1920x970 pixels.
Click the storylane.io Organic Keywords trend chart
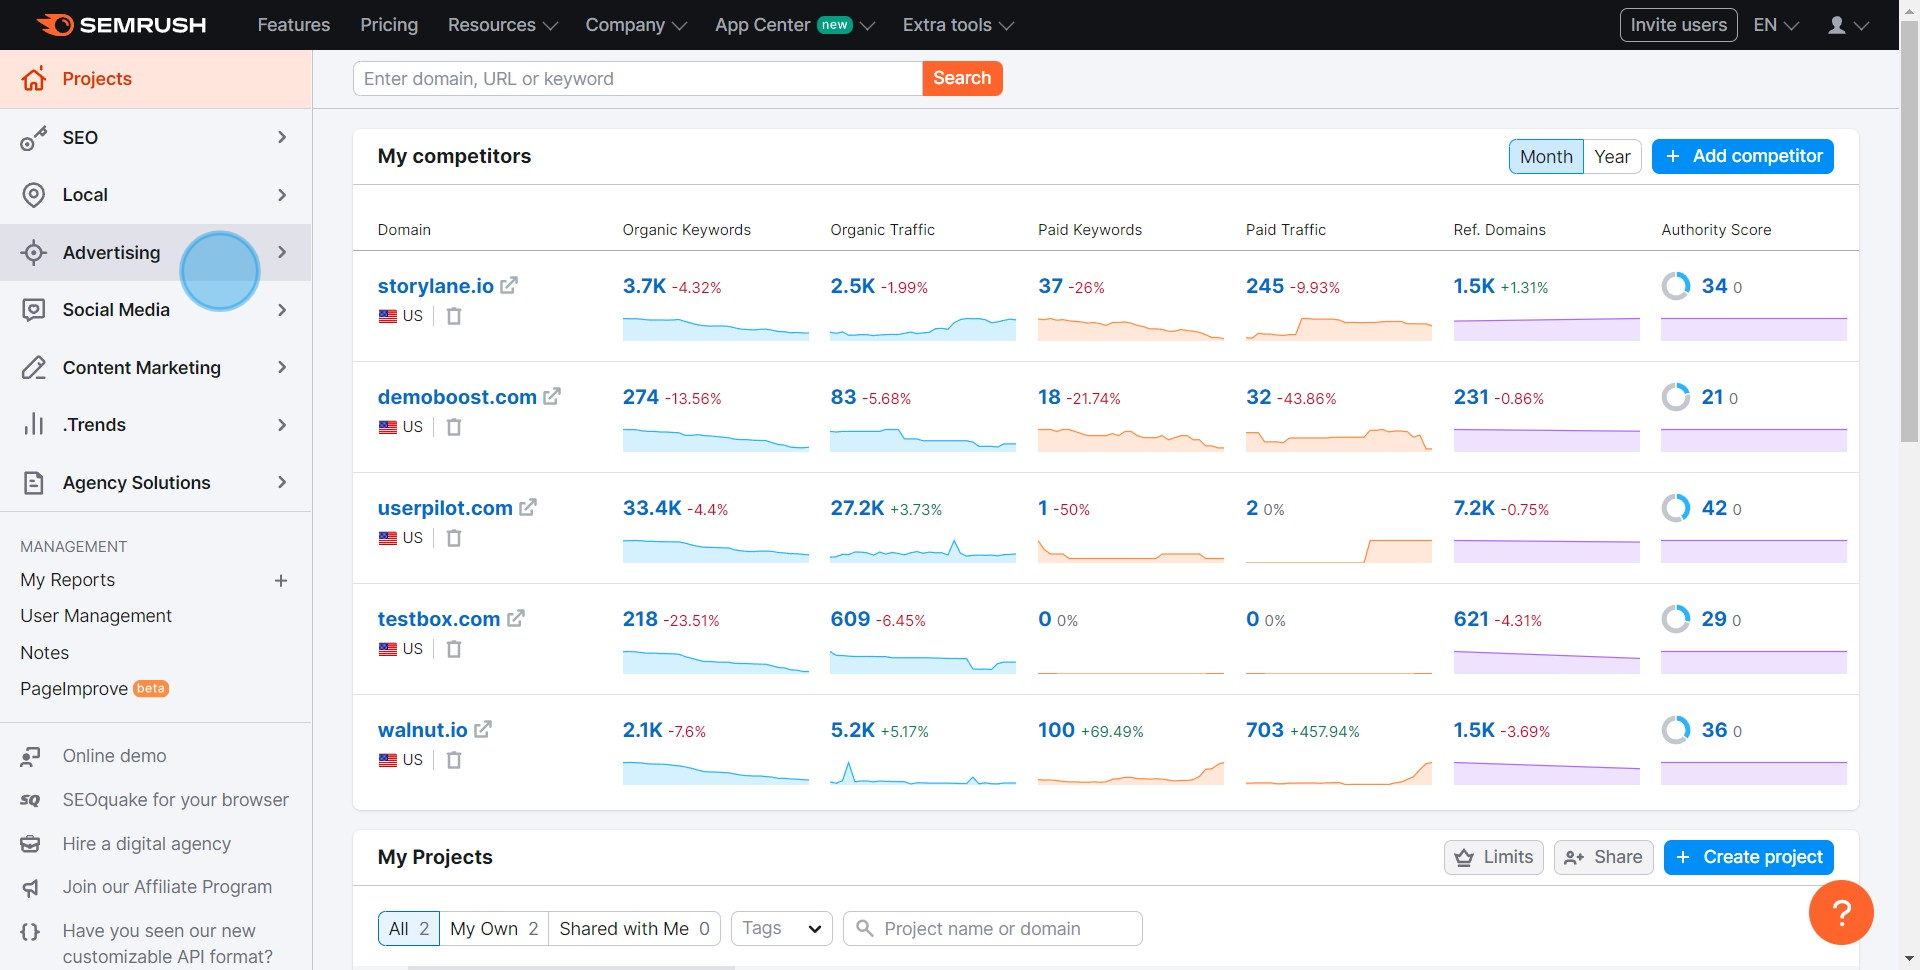coord(715,328)
